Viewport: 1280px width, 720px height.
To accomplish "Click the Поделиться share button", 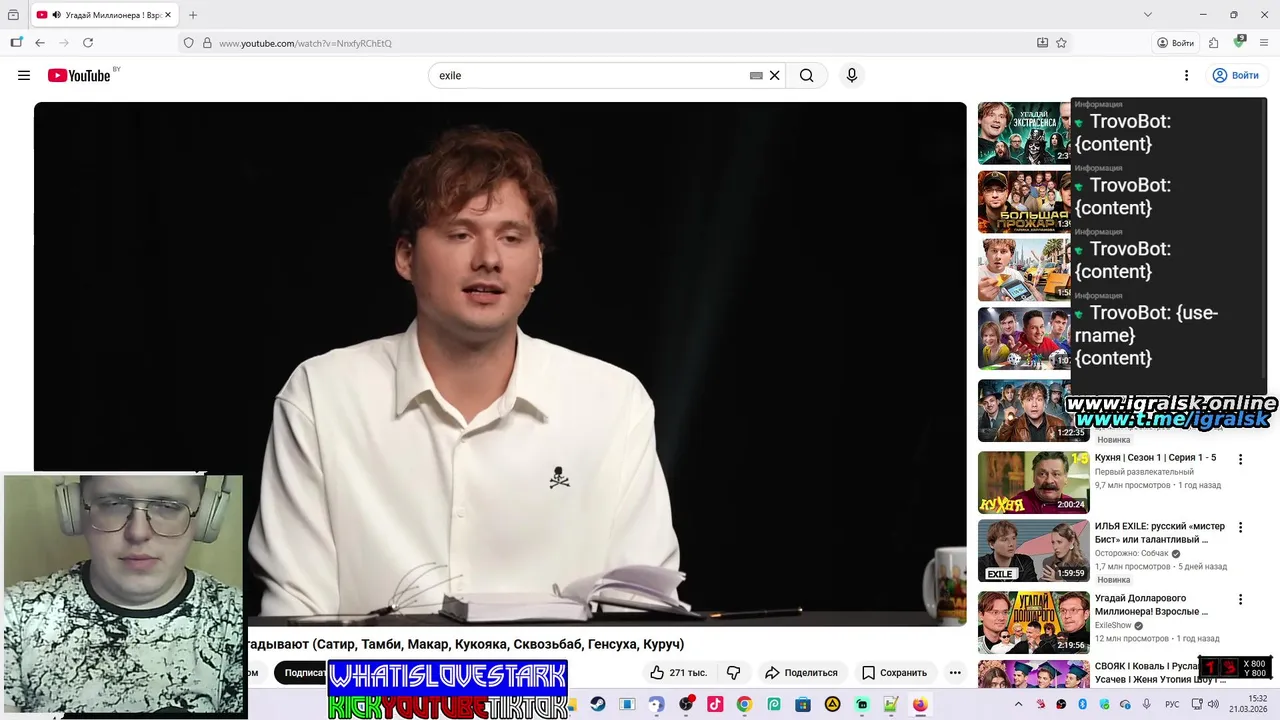I will [801, 673].
